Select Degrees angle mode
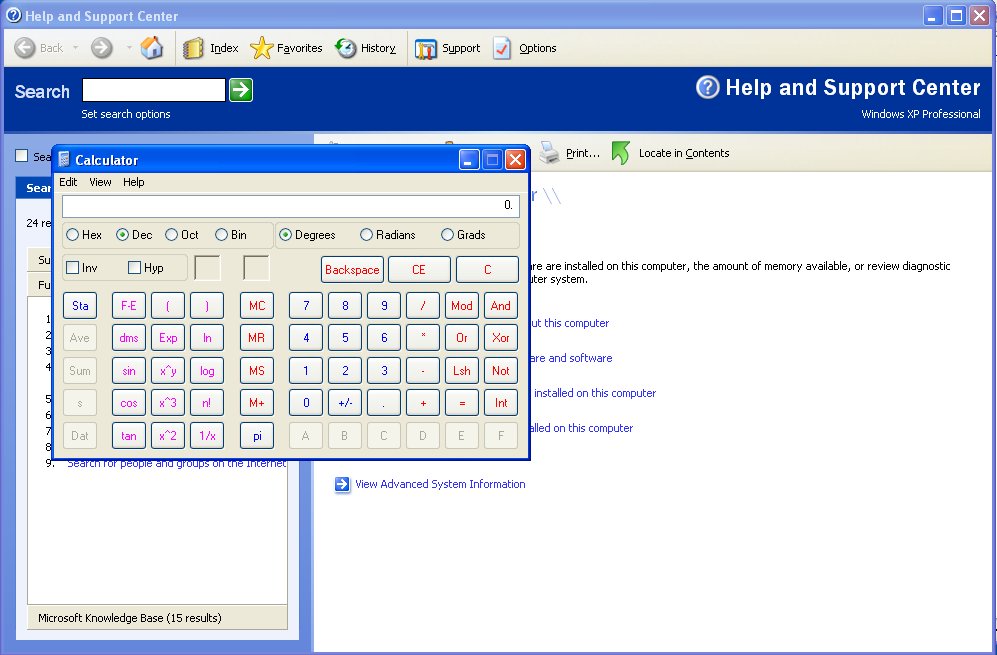This screenshot has width=997, height=655. (285, 235)
